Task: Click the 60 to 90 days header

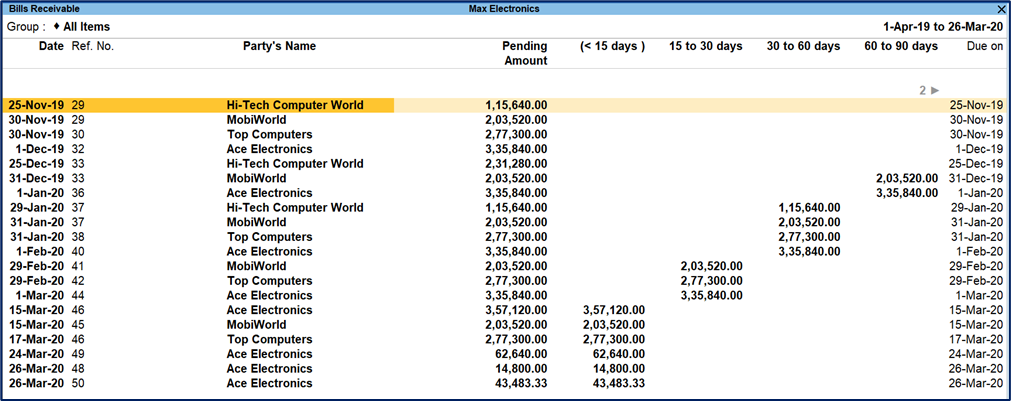Action: tap(901, 46)
